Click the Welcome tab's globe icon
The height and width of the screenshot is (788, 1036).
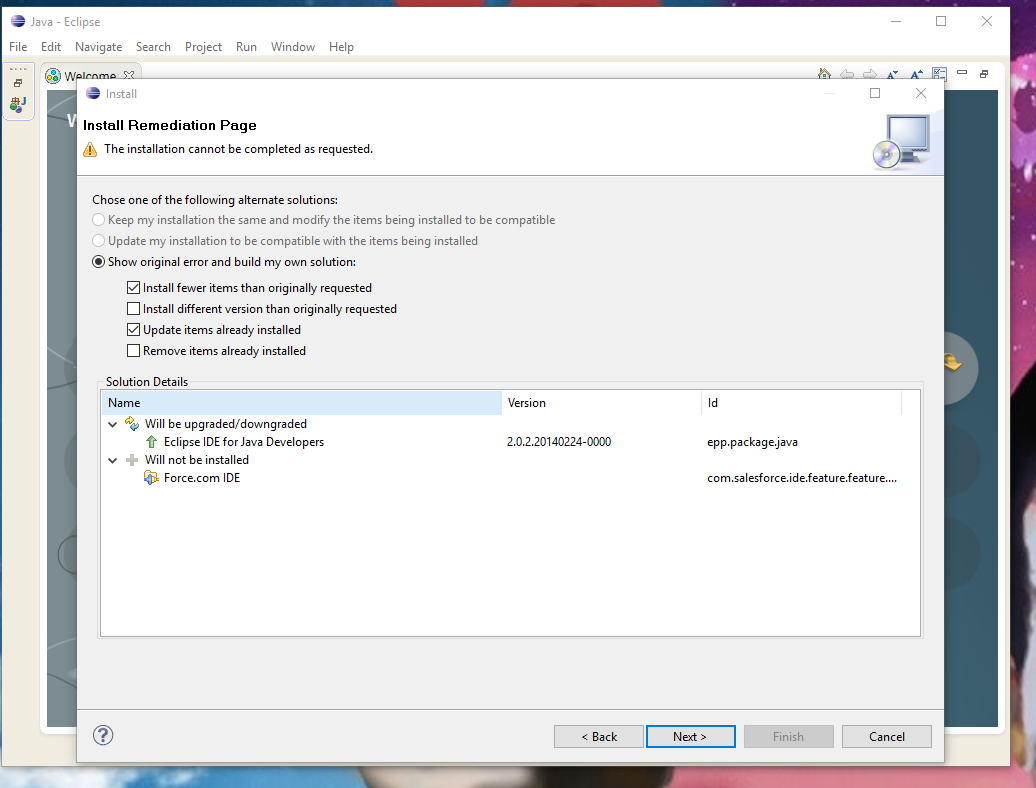click(x=53, y=76)
